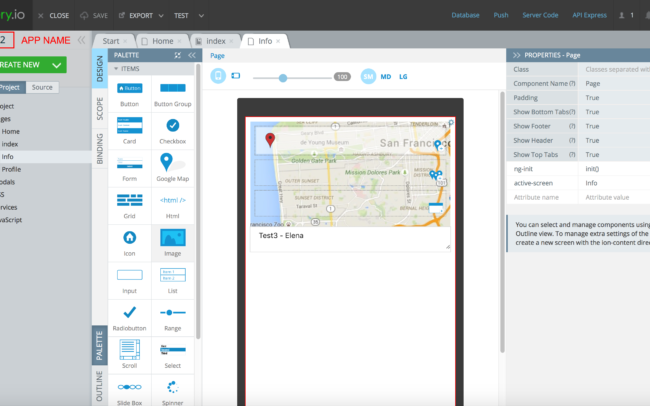Choose the Checkbox palette component
The width and height of the screenshot is (650, 406).
click(x=172, y=131)
